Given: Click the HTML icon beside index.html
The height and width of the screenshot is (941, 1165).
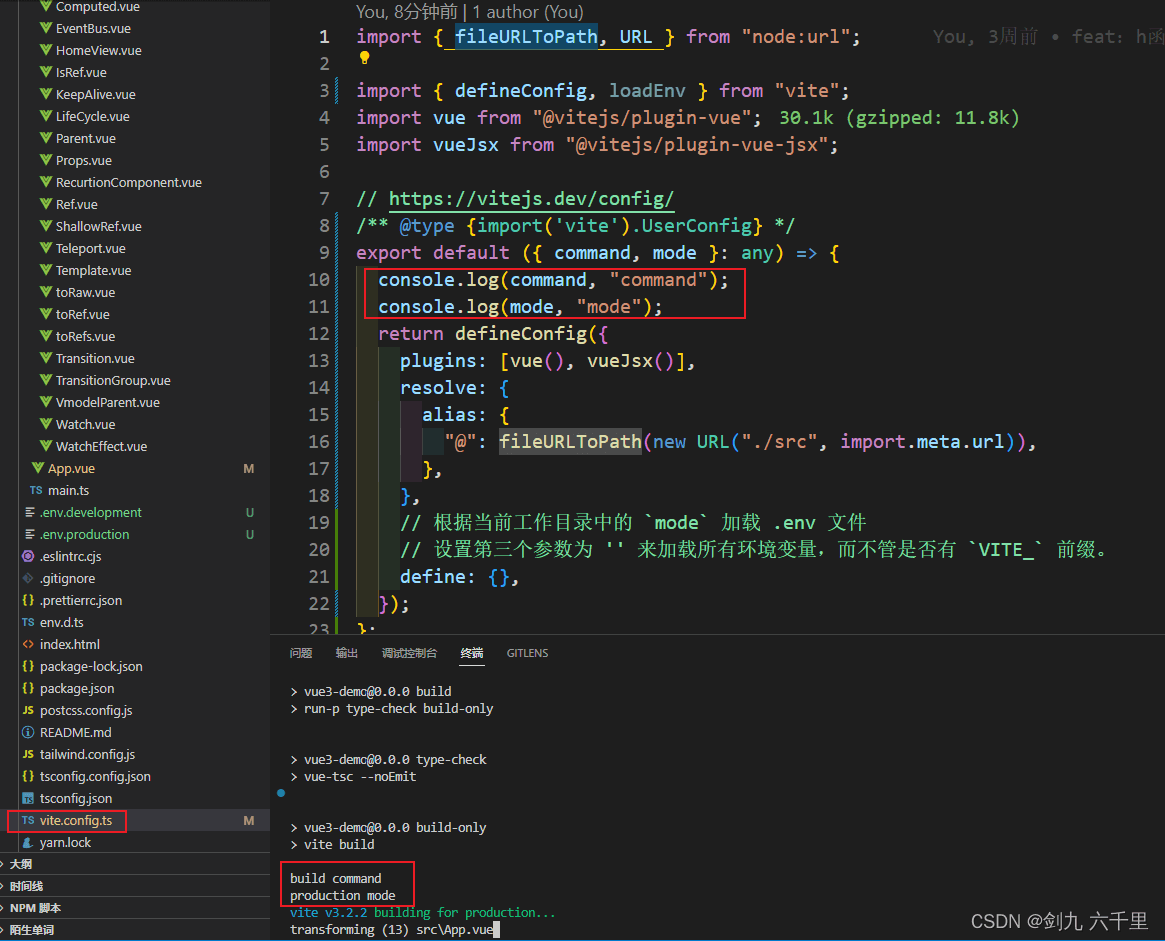Looking at the screenshot, I should pyautogui.click(x=28, y=644).
